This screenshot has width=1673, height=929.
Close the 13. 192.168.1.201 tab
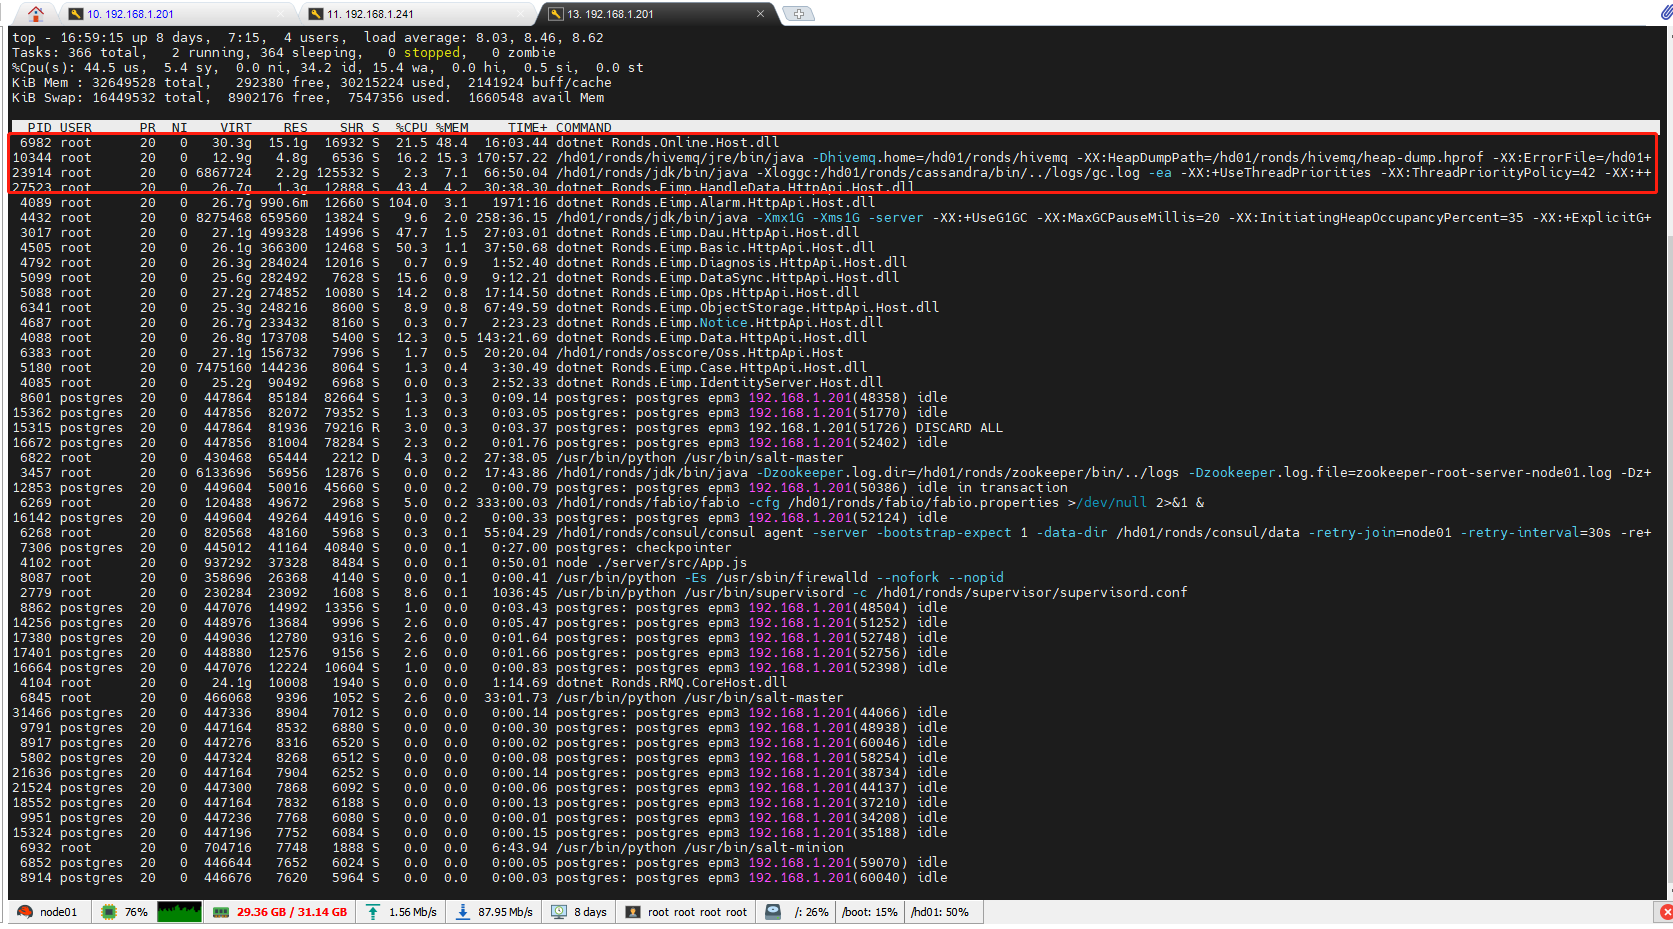click(760, 14)
